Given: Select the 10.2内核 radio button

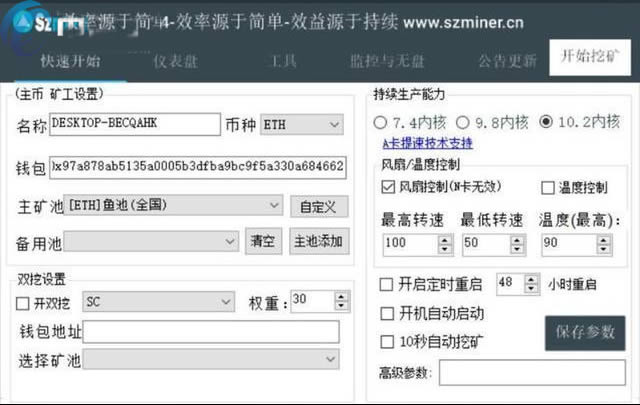Looking at the screenshot, I should click(x=546, y=121).
